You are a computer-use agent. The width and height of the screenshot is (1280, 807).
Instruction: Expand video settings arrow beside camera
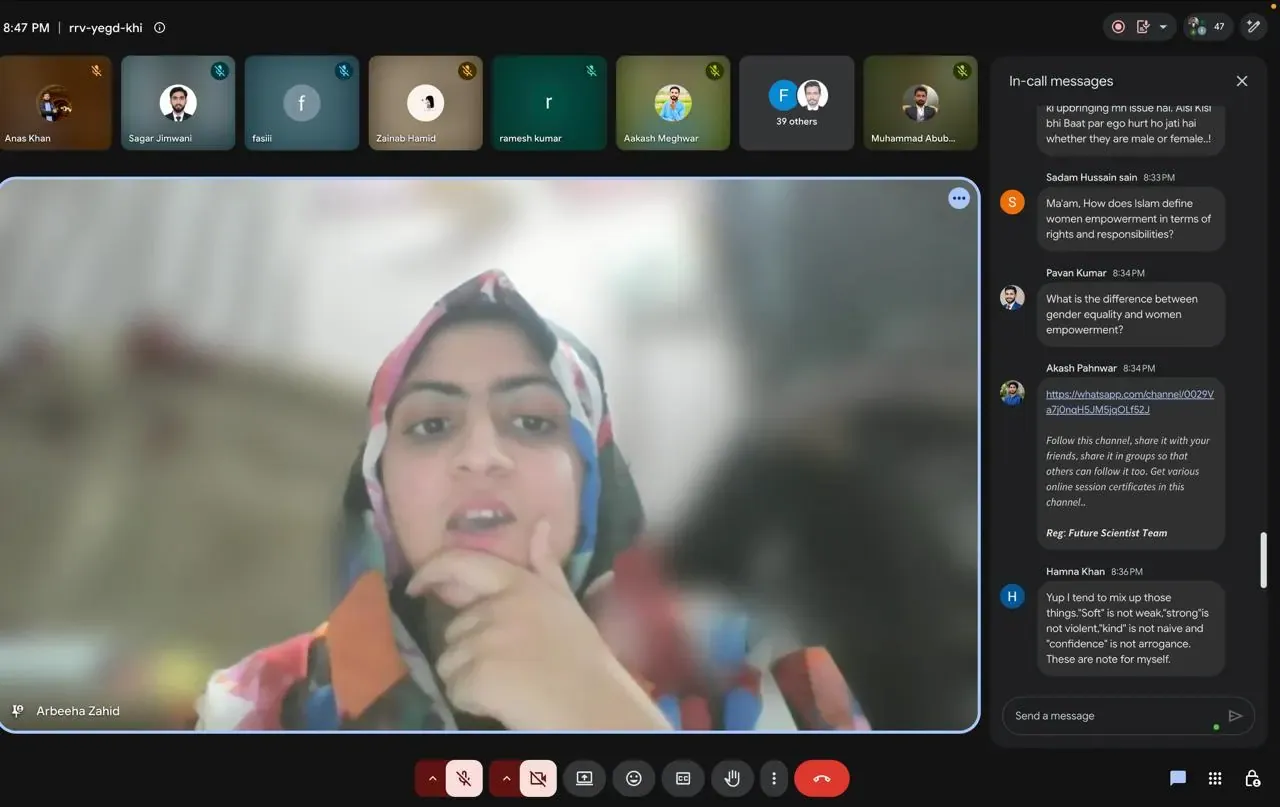point(506,778)
